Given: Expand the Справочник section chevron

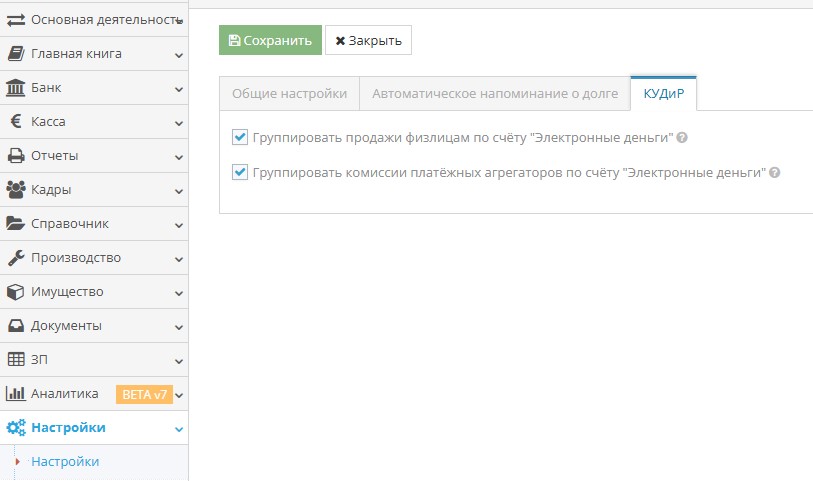Looking at the screenshot, I should click(x=179, y=224).
